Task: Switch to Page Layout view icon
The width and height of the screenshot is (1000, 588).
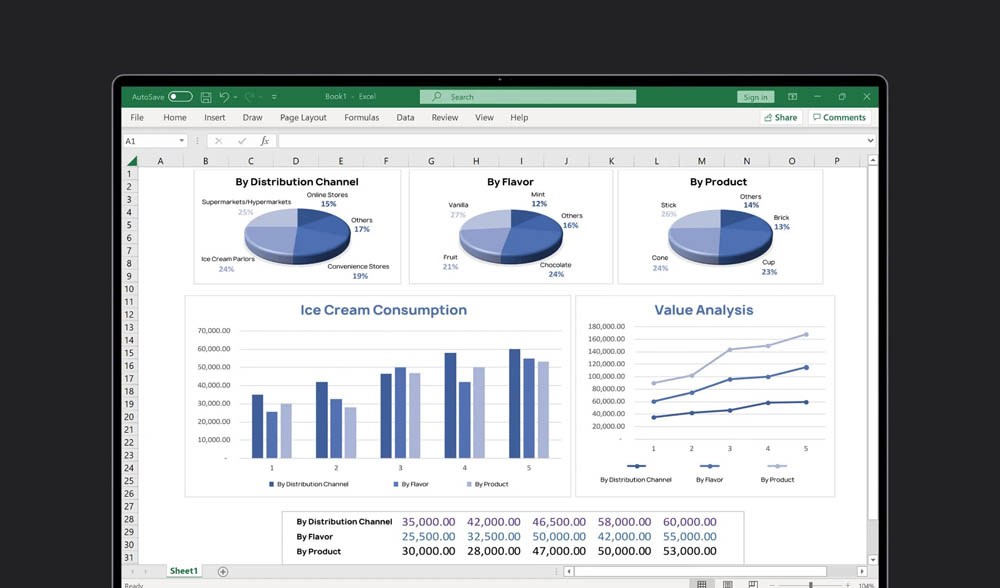Action: (x=728, y=584)
